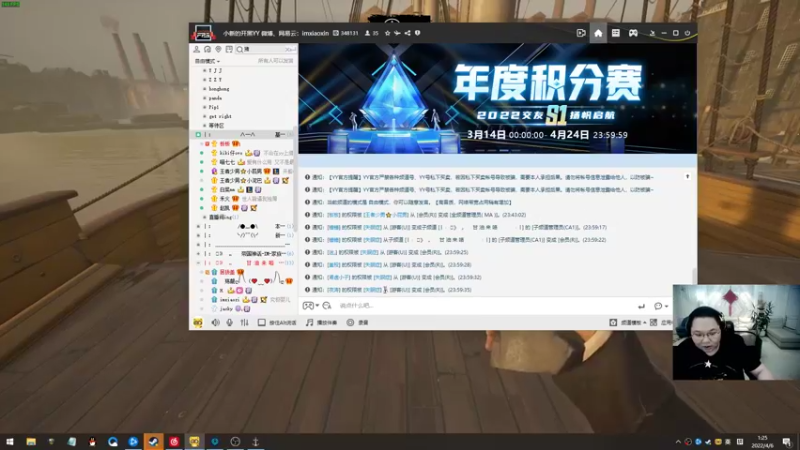Screen dimensions: 800x450
Task: Open the music note play accompaniment button
Action: (x=321, y=322)
